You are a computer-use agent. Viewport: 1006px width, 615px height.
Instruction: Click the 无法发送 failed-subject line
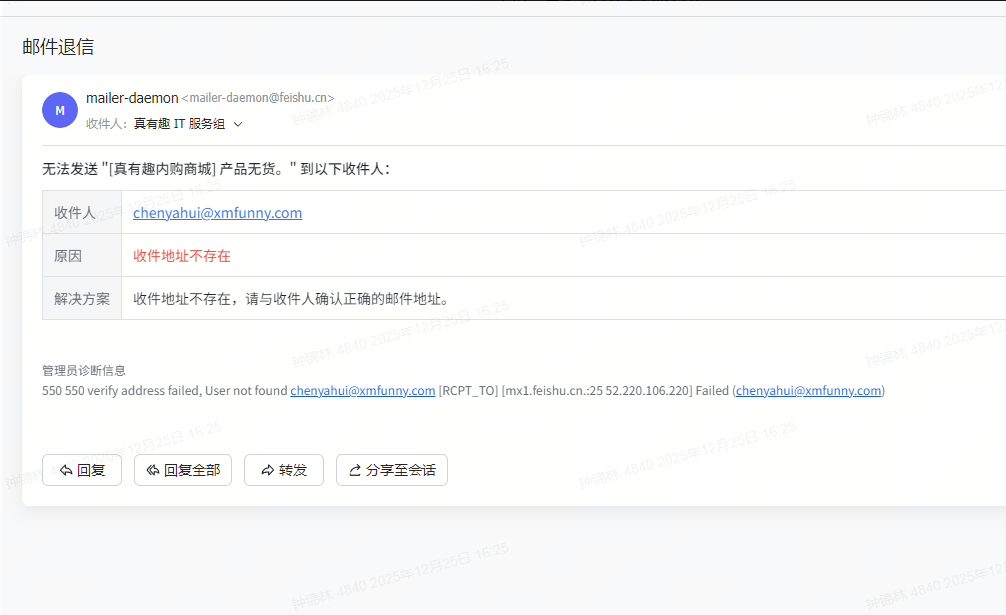point(215,168)
